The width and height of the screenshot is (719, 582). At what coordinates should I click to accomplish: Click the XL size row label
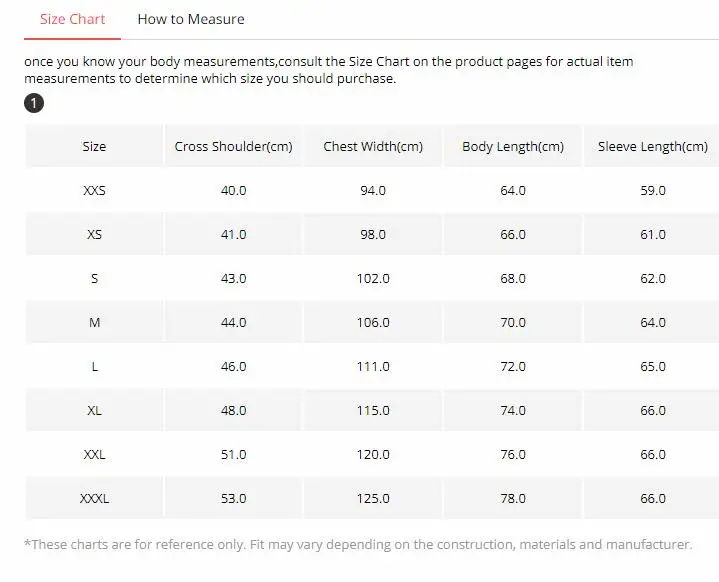click(x=94, y=411)
